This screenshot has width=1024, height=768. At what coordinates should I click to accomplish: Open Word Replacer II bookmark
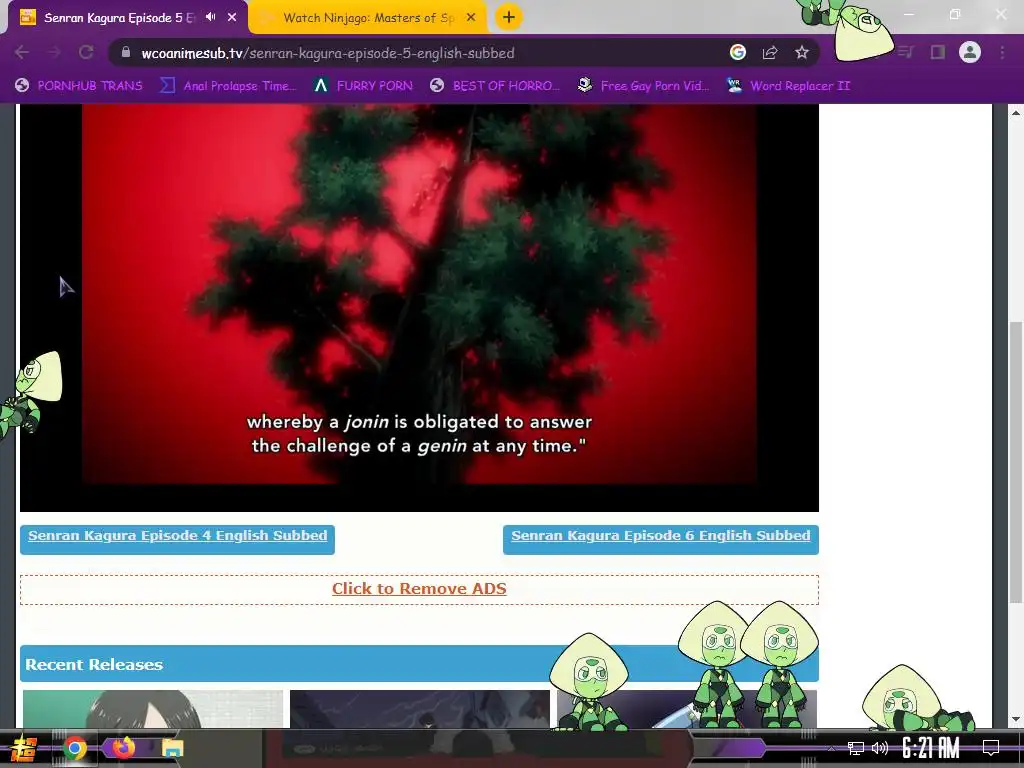(789, 86)
